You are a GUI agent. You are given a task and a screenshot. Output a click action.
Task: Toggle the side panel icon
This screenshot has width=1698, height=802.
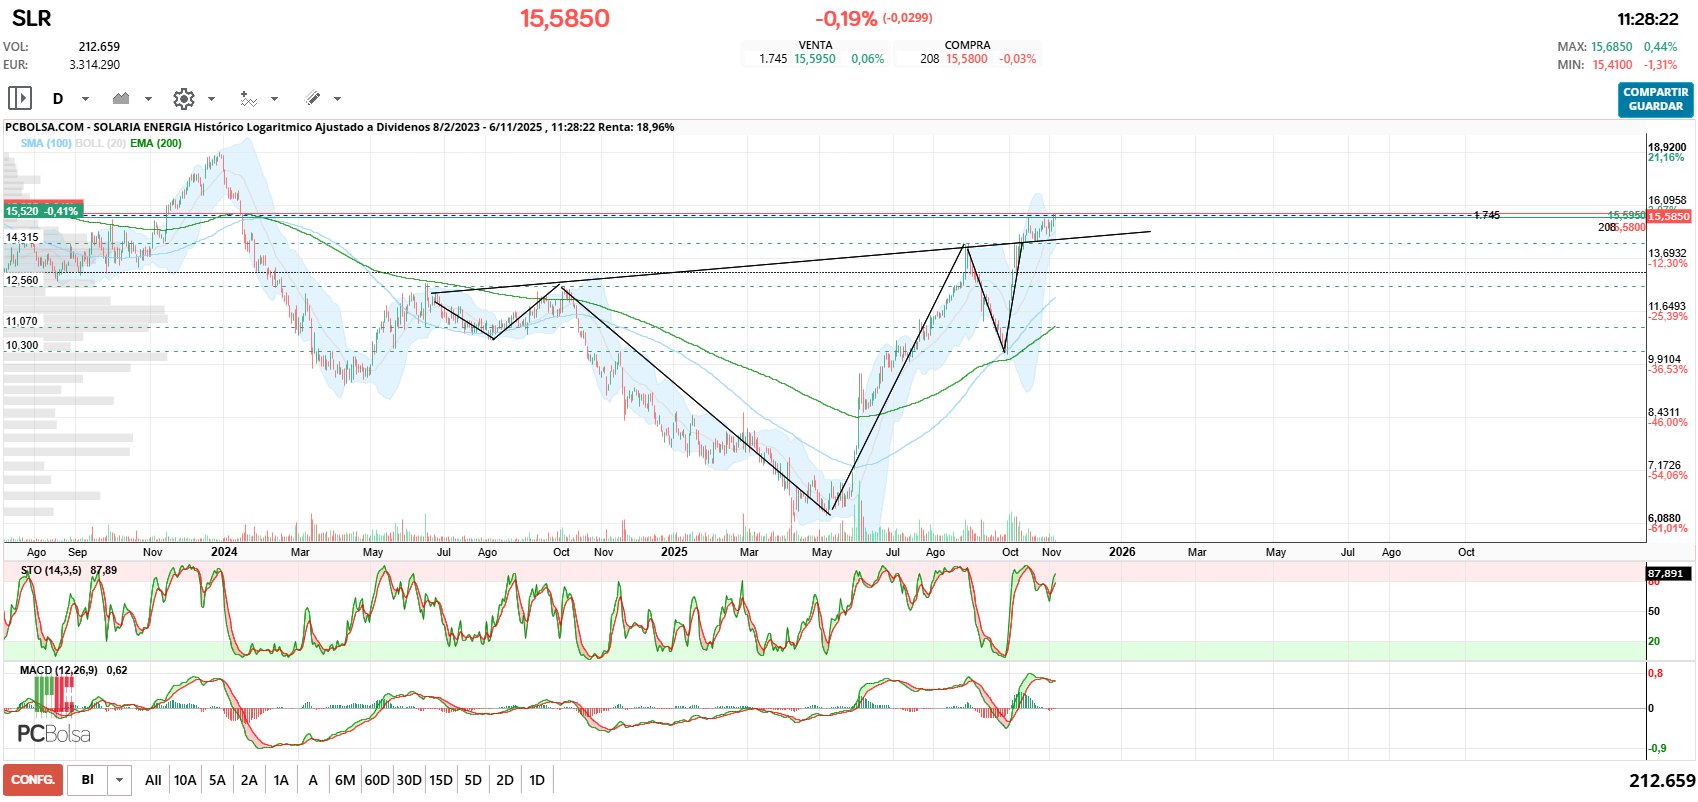20,98
